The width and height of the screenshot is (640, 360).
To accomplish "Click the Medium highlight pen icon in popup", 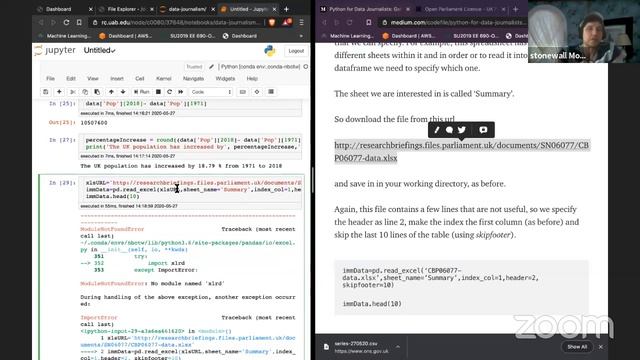I will click(436, 130).
